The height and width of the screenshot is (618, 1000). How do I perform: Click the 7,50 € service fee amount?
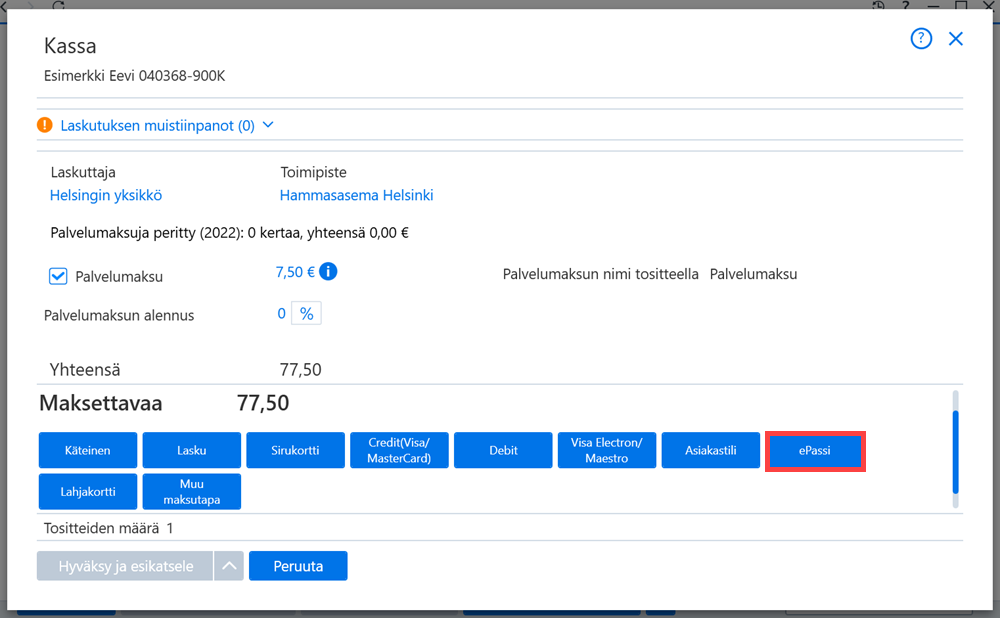(x=295, y=272)
